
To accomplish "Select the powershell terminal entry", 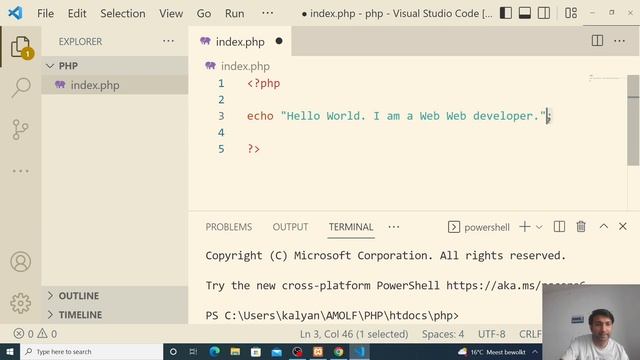I will pos(479,227).
